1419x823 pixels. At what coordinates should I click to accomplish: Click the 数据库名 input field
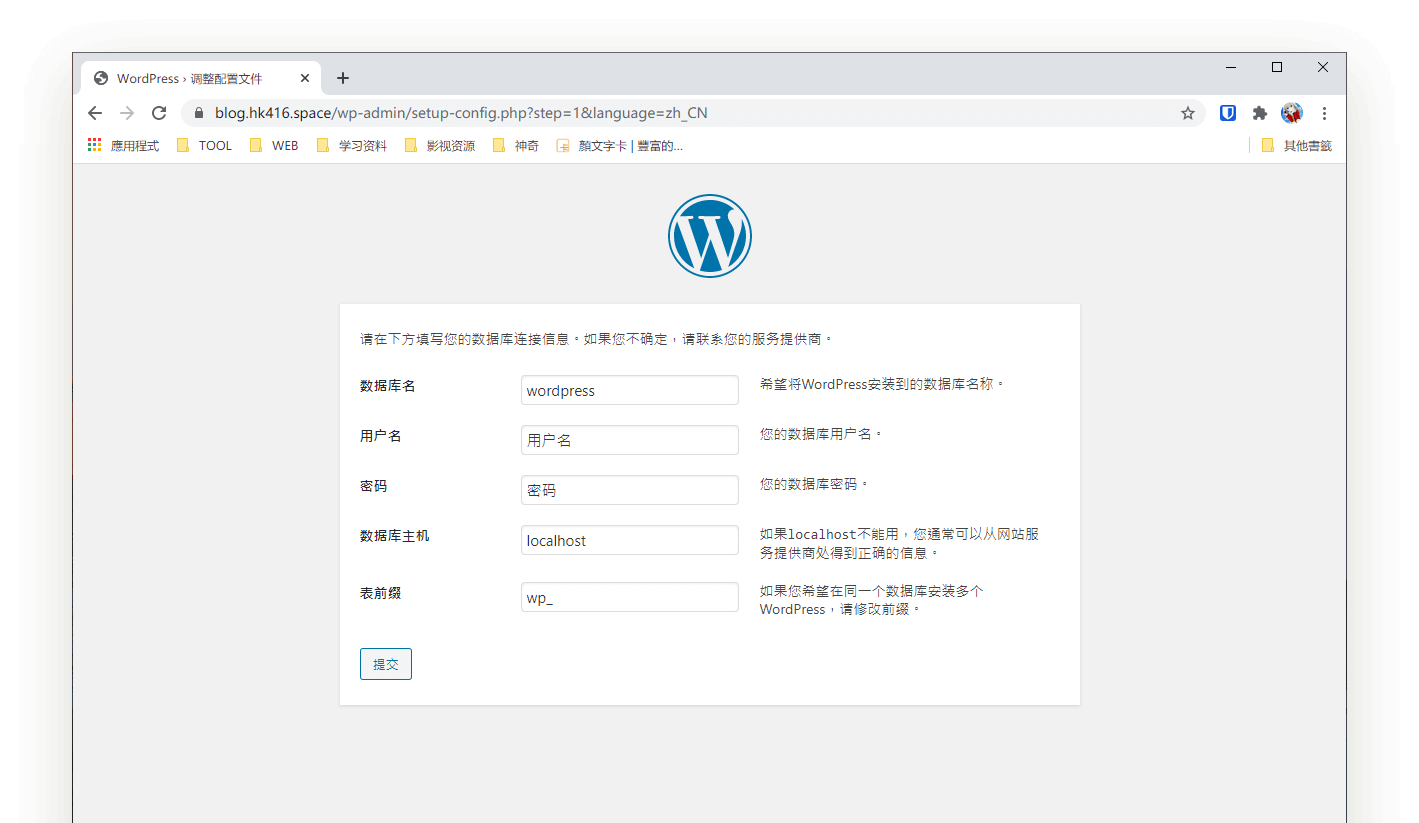click(630, 390)
